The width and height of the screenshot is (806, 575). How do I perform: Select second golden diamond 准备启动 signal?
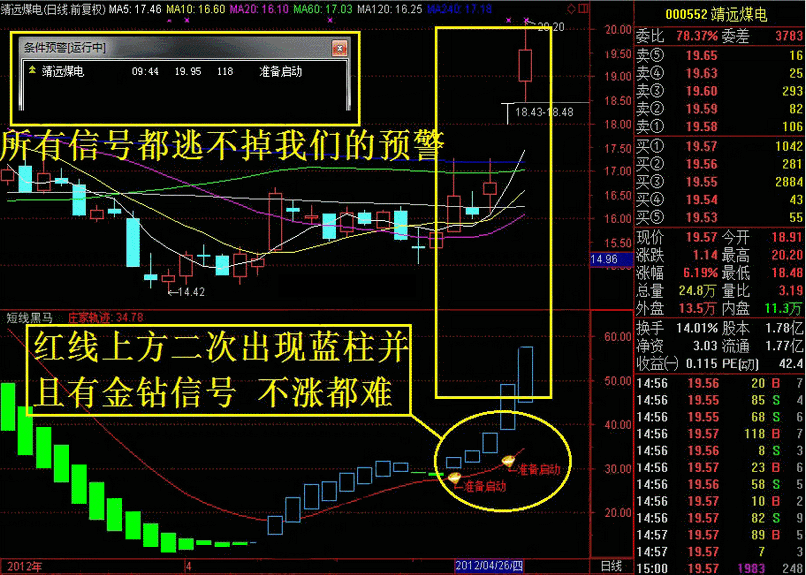(x=509, y=461)
